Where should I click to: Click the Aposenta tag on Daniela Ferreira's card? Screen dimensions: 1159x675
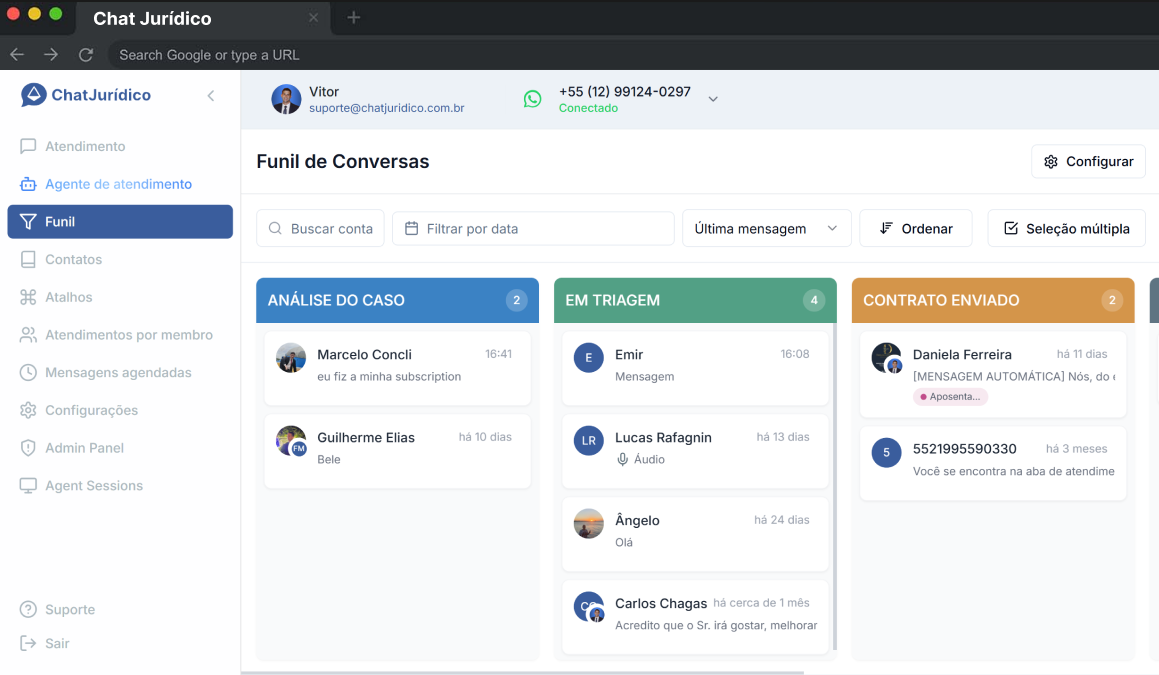(x=949, y=396)
